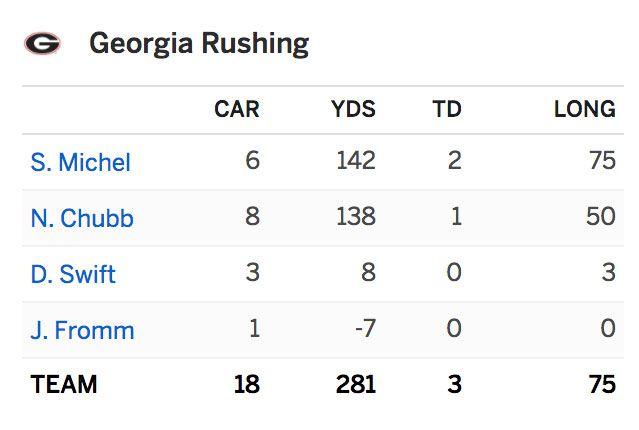
Task: Open J. Fromm player link
Action: point(82,330)
